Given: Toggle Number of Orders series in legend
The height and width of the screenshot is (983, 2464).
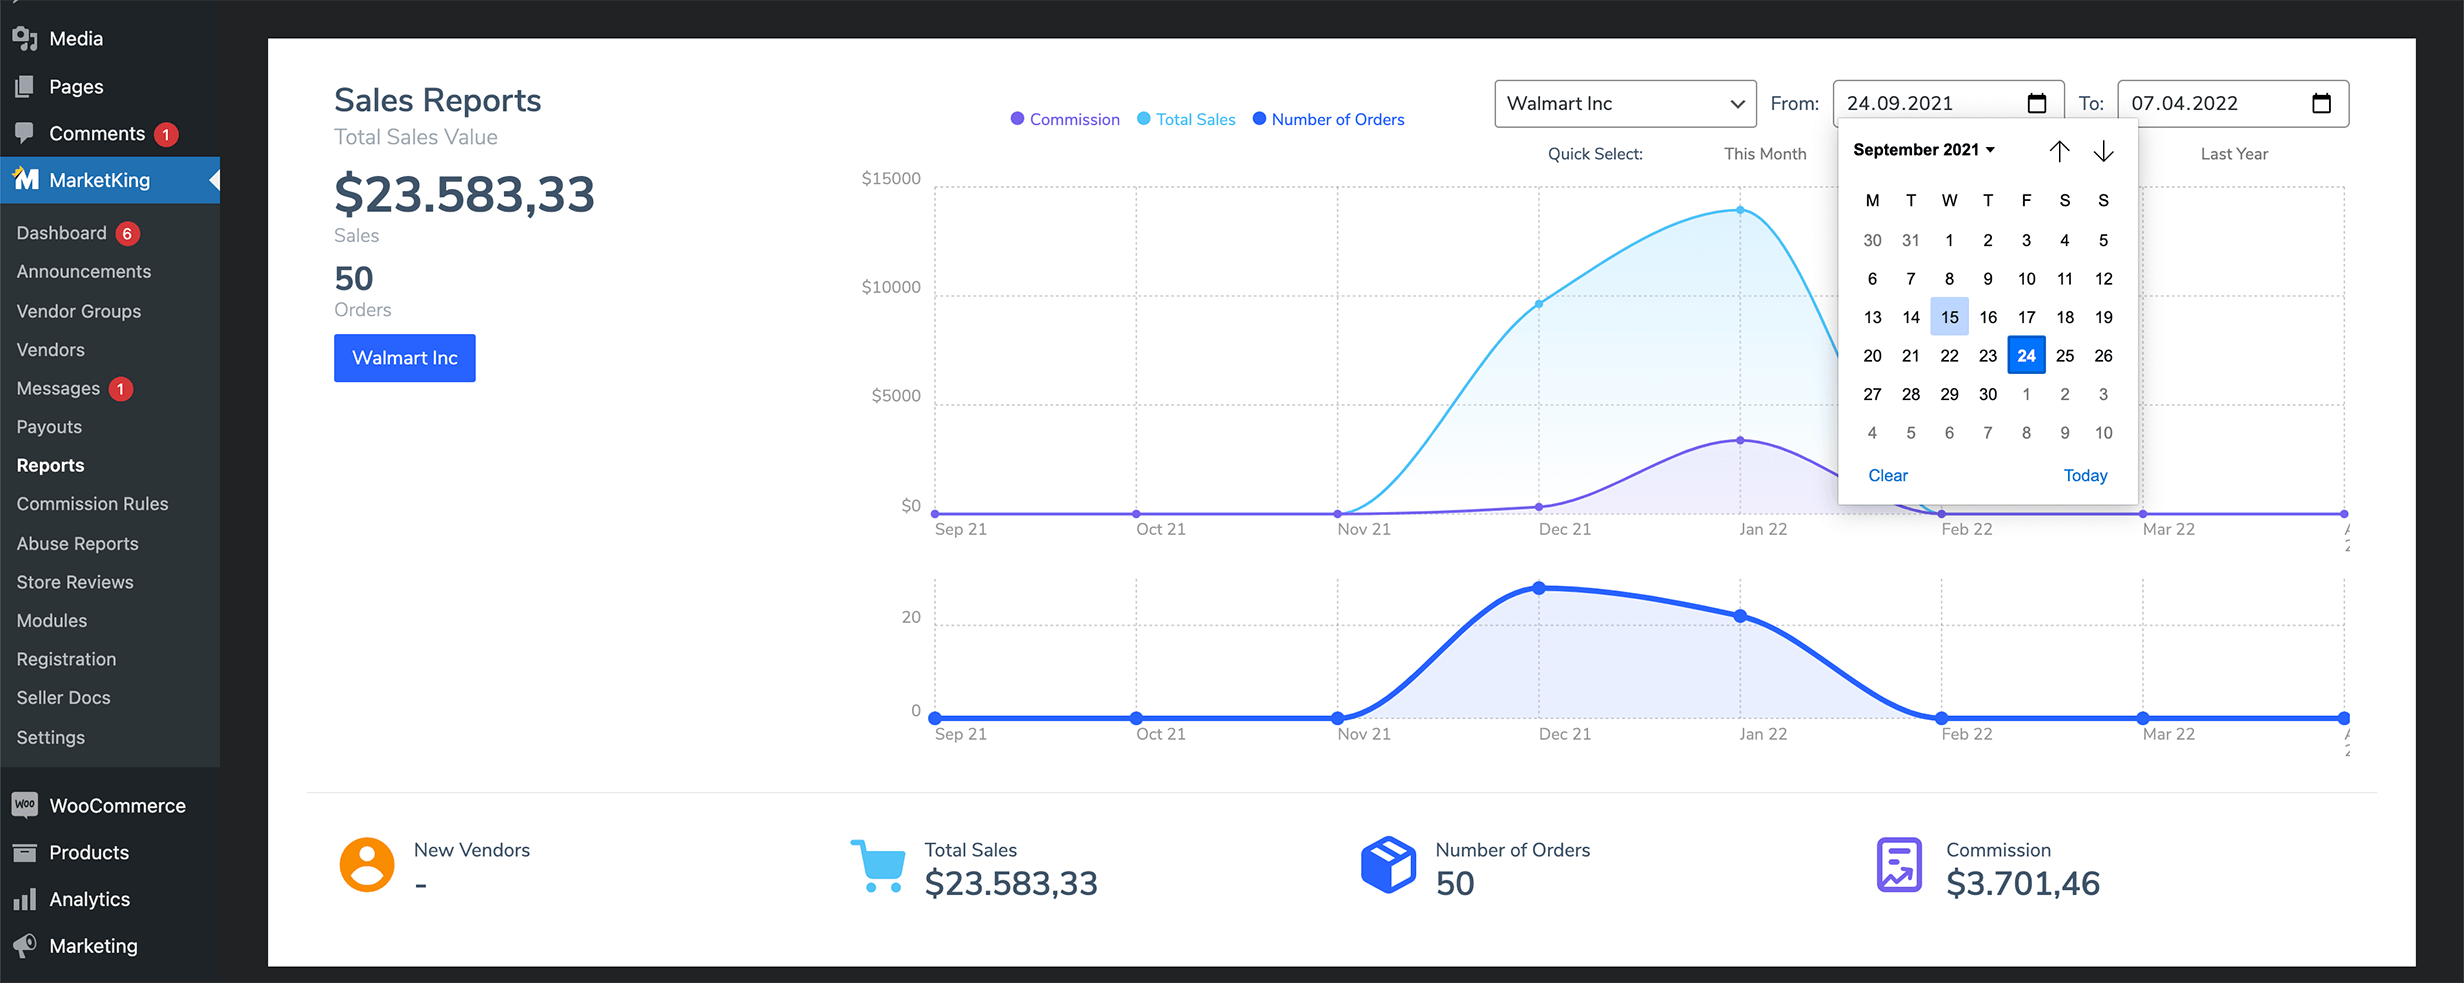Looking at the screenshot, I should [x=1328, y=120].
